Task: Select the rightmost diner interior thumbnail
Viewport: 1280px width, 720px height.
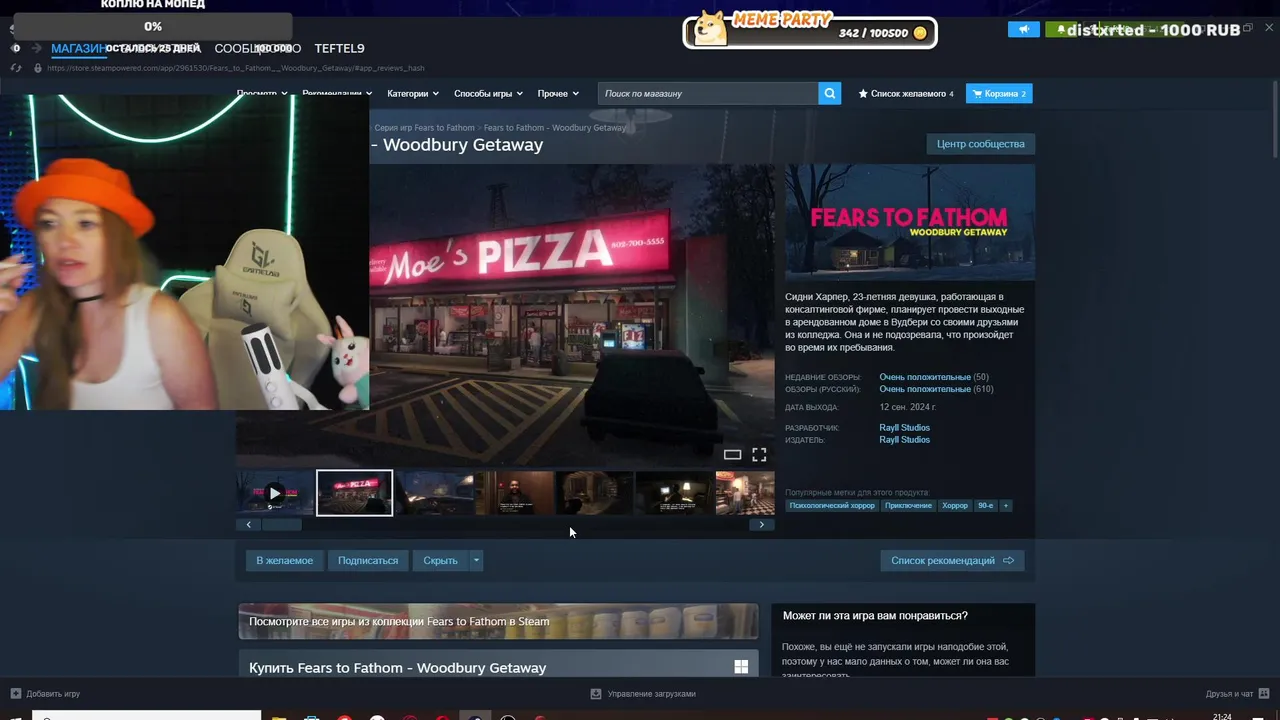Action: (745, 493)
